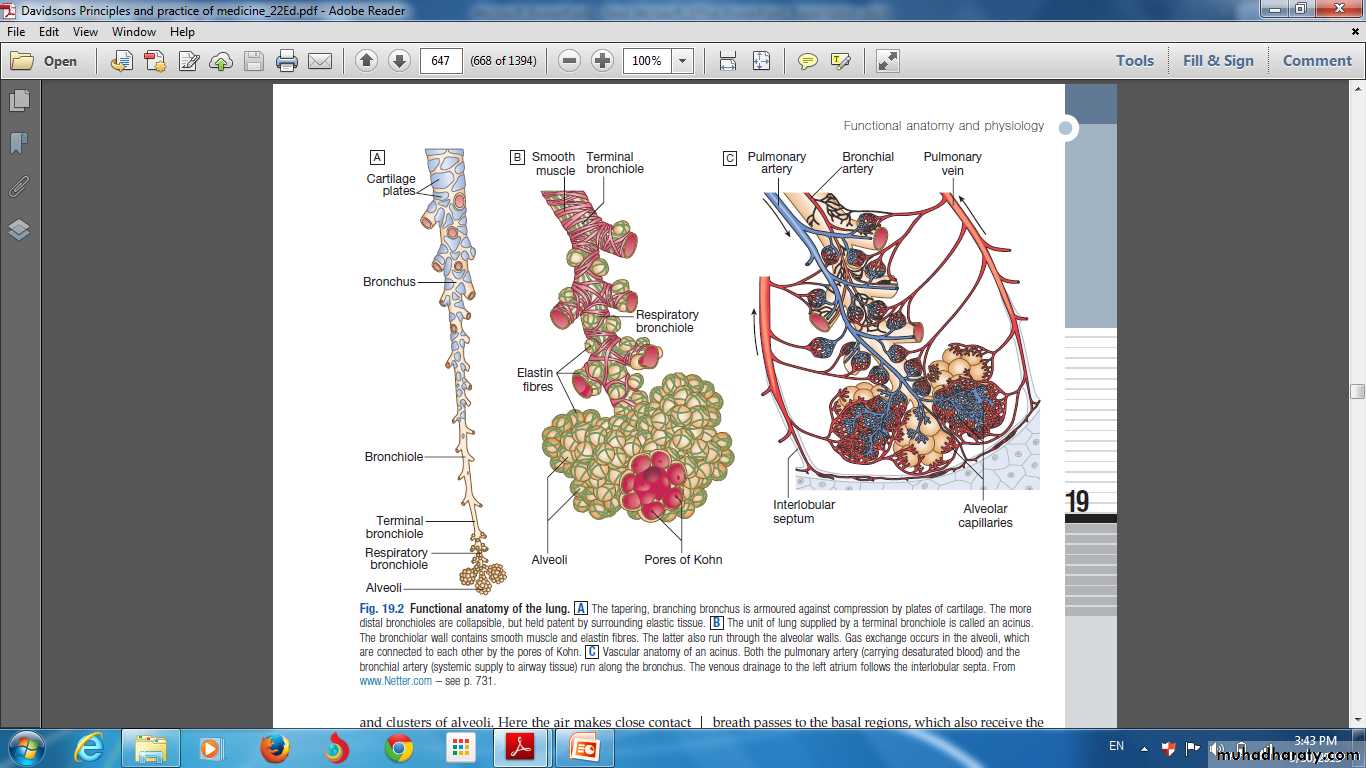
Task: Click the Print file icon
Action: pyautogui.click(x=287, y=61)
